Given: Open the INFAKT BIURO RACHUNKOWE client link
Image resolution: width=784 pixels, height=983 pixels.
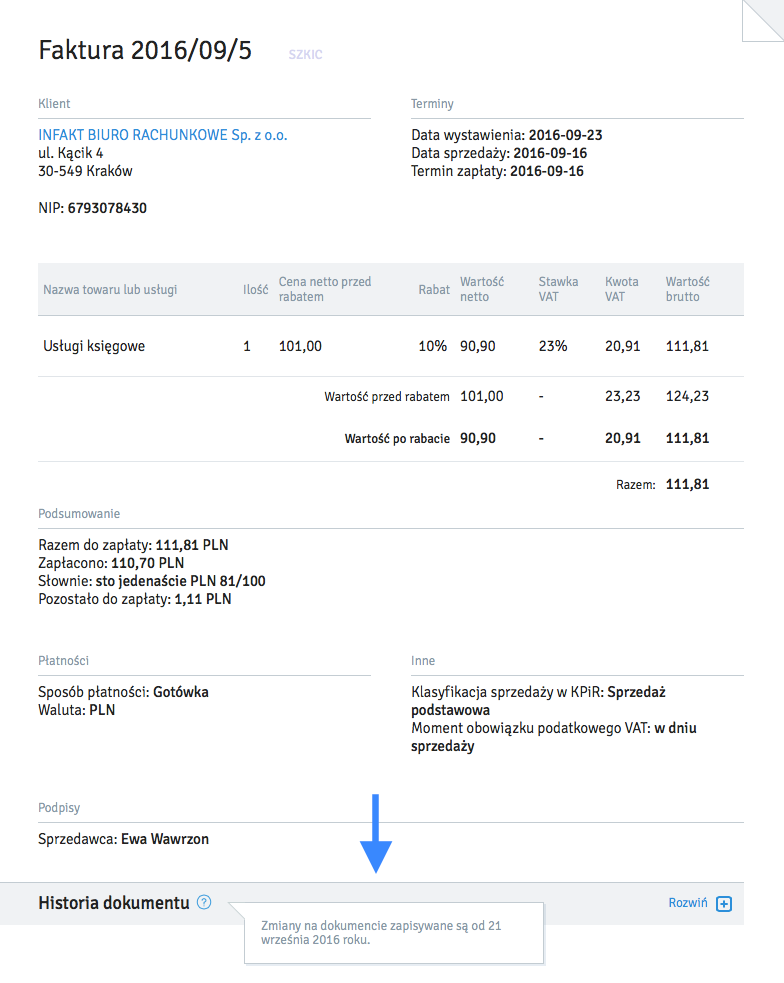Looking at the screenshot, I should pos(162,135).
